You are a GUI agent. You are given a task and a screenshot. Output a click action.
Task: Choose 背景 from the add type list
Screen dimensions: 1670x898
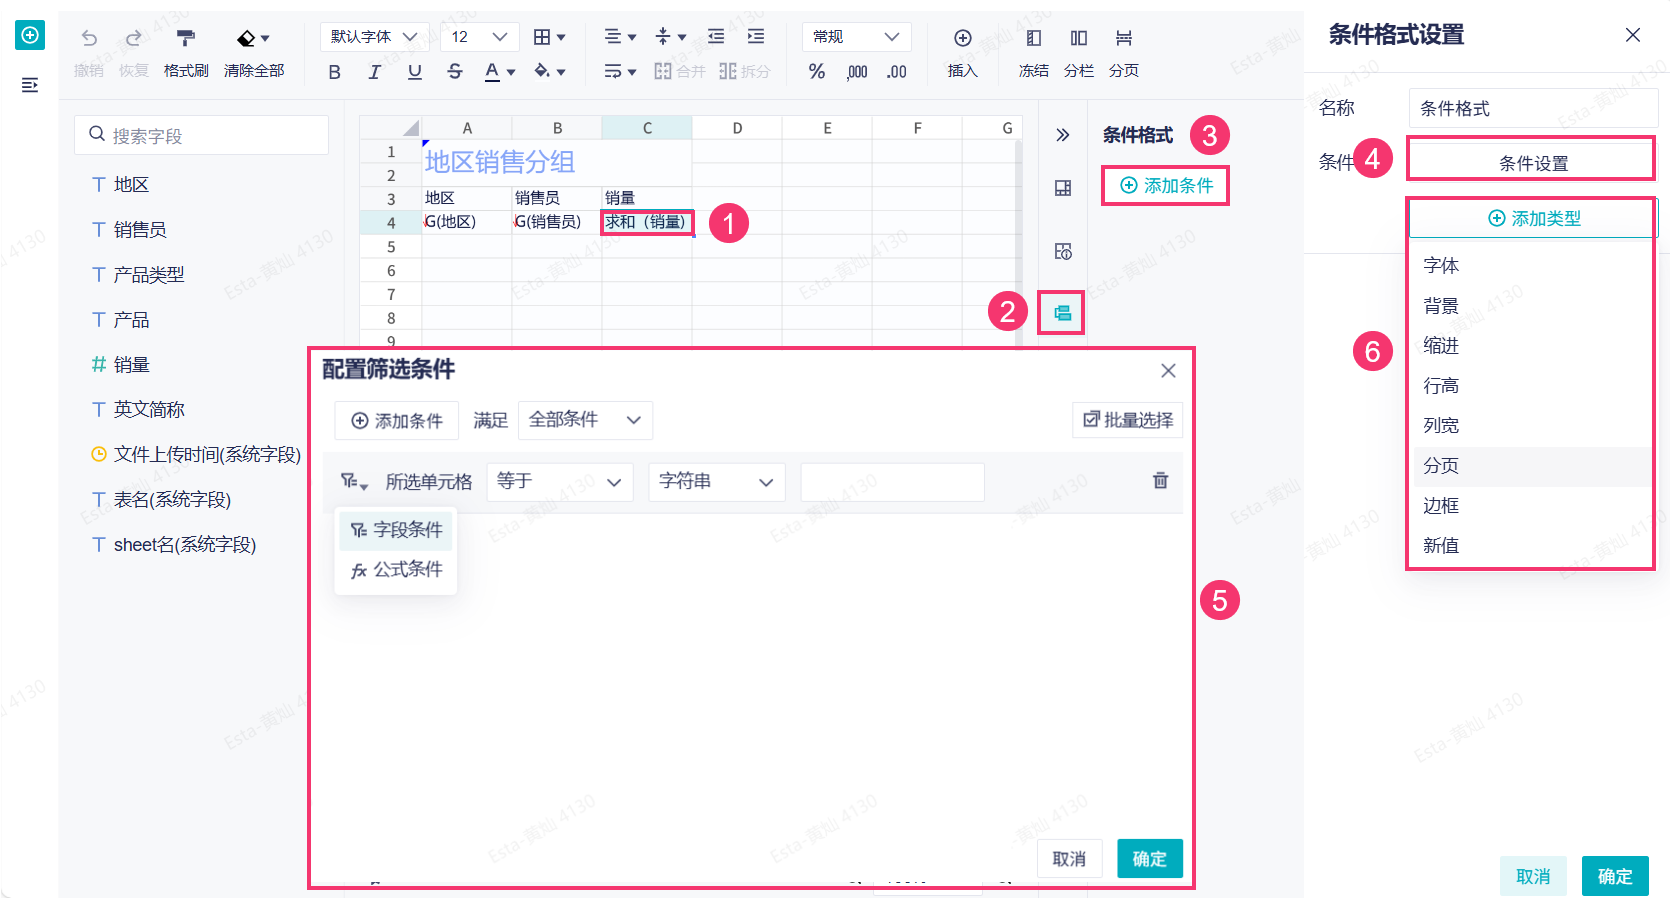[1530, 306]
